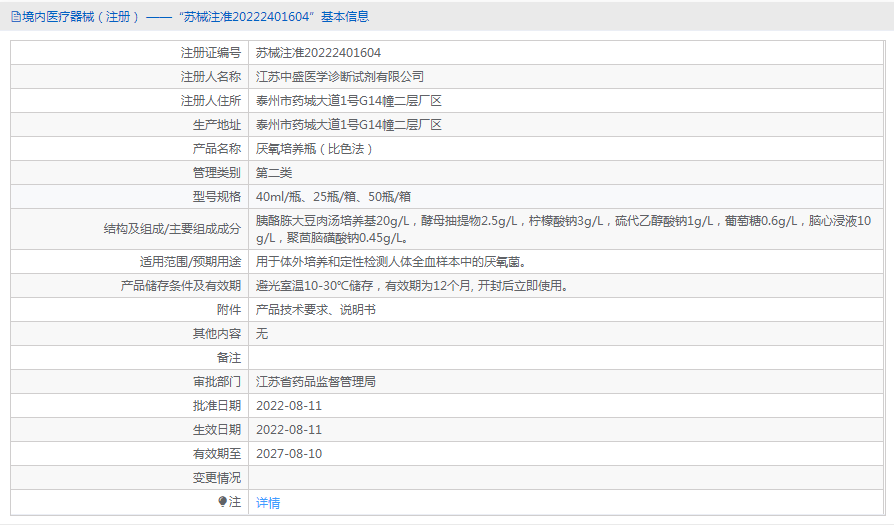Click the label 注册人名称

tap(211, 77)
